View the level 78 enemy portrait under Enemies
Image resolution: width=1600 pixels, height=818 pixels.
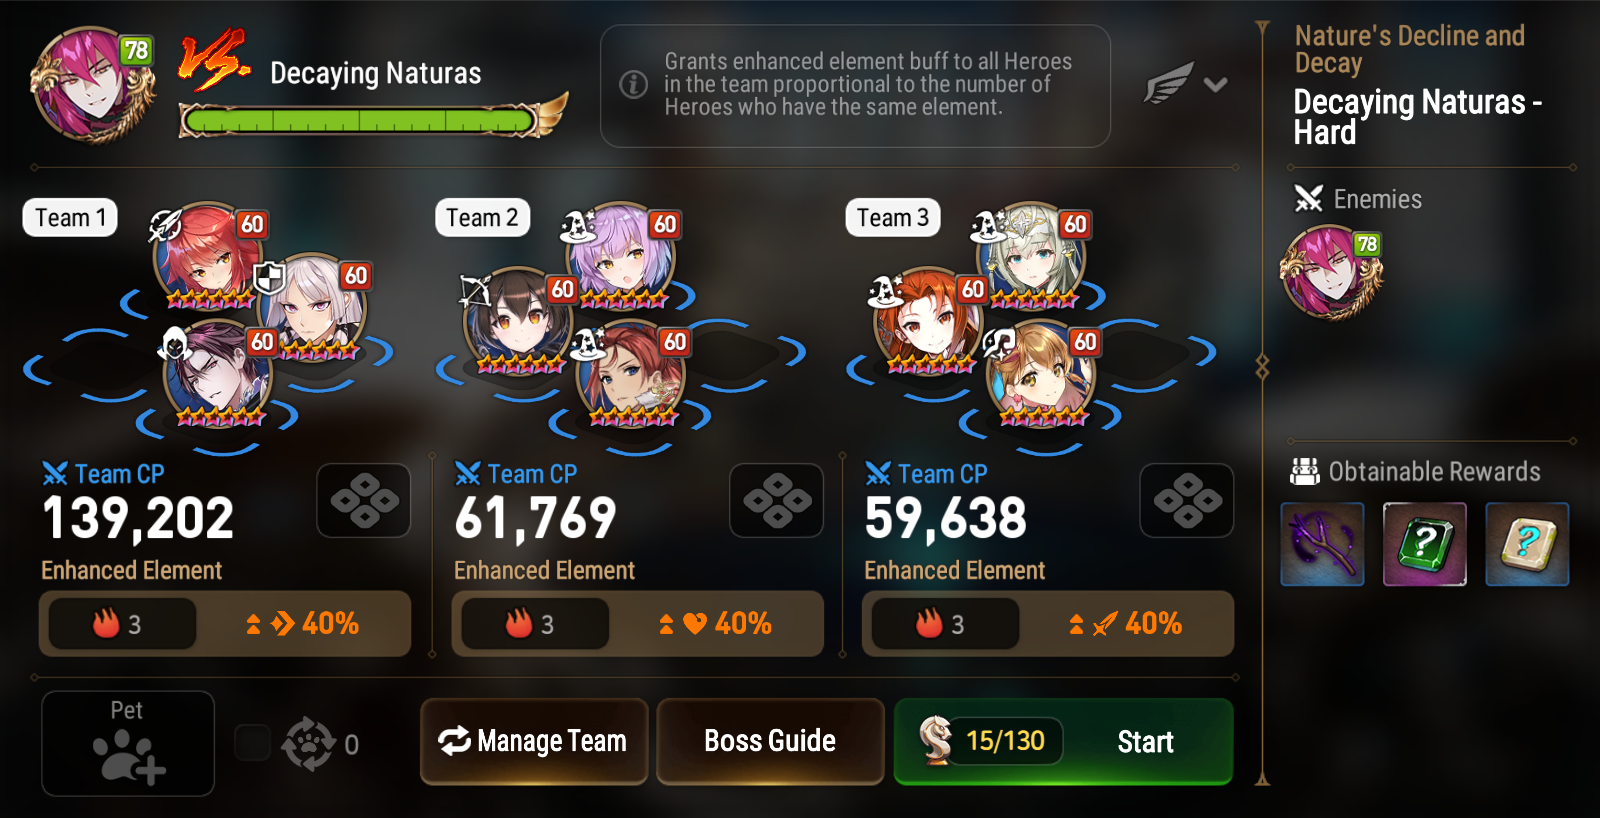pos(1331,272)
